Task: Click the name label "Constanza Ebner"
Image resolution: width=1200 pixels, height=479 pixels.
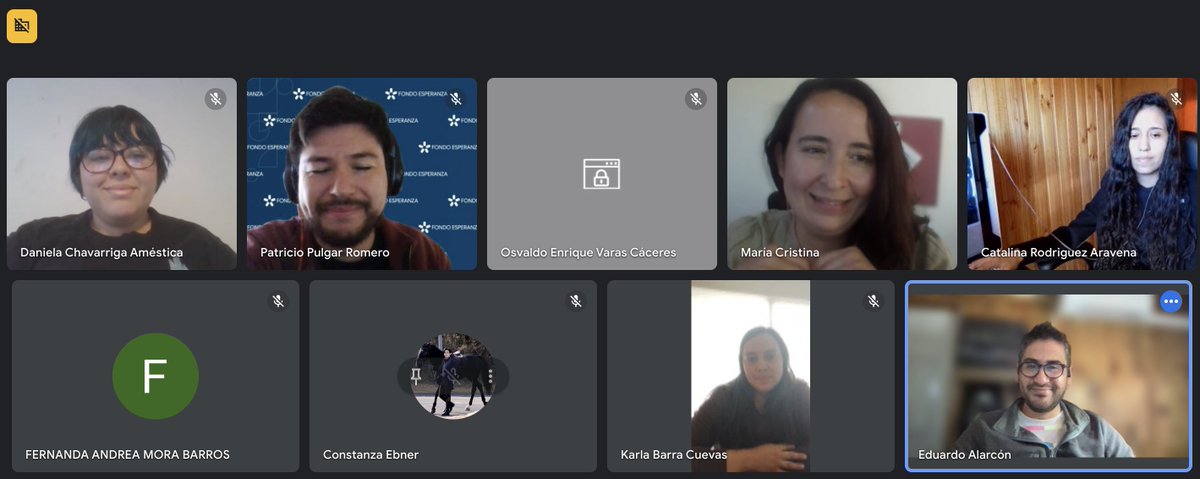Action: (x=371, y=455)
